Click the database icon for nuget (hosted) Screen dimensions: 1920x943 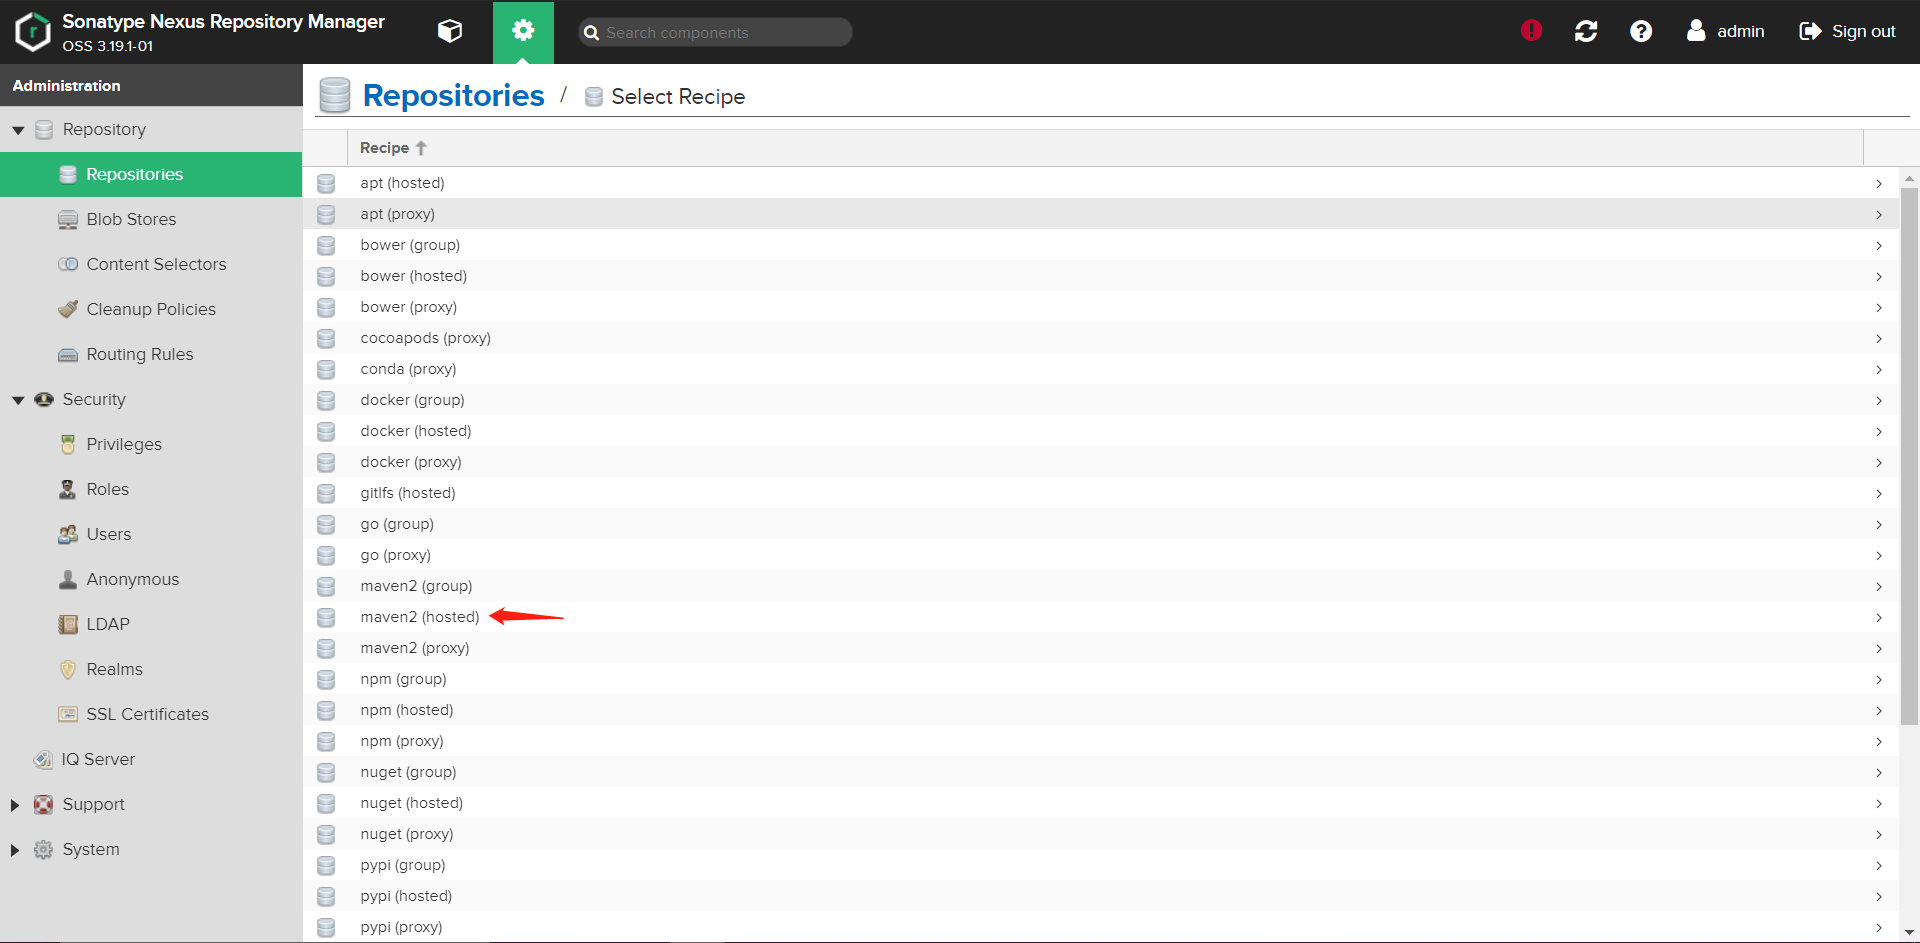coord(326,803)
